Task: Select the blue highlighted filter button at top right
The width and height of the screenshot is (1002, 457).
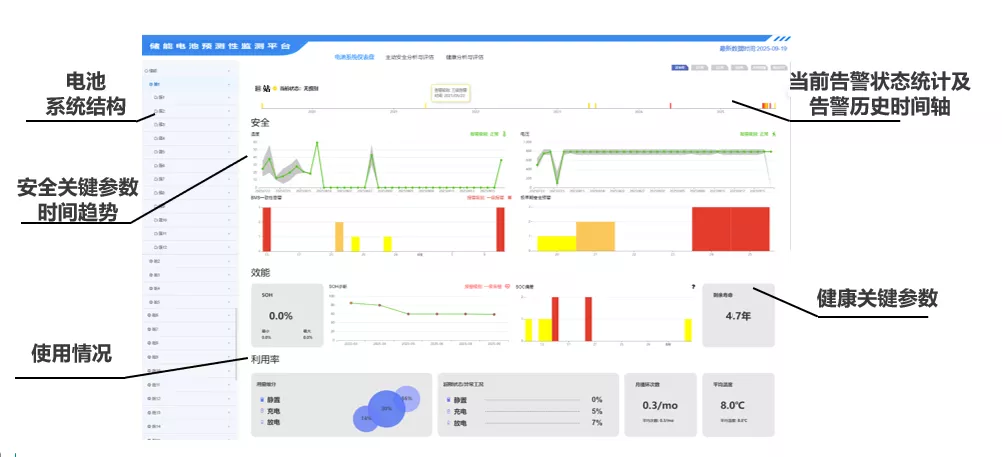Action: click(x=679, y=66)
